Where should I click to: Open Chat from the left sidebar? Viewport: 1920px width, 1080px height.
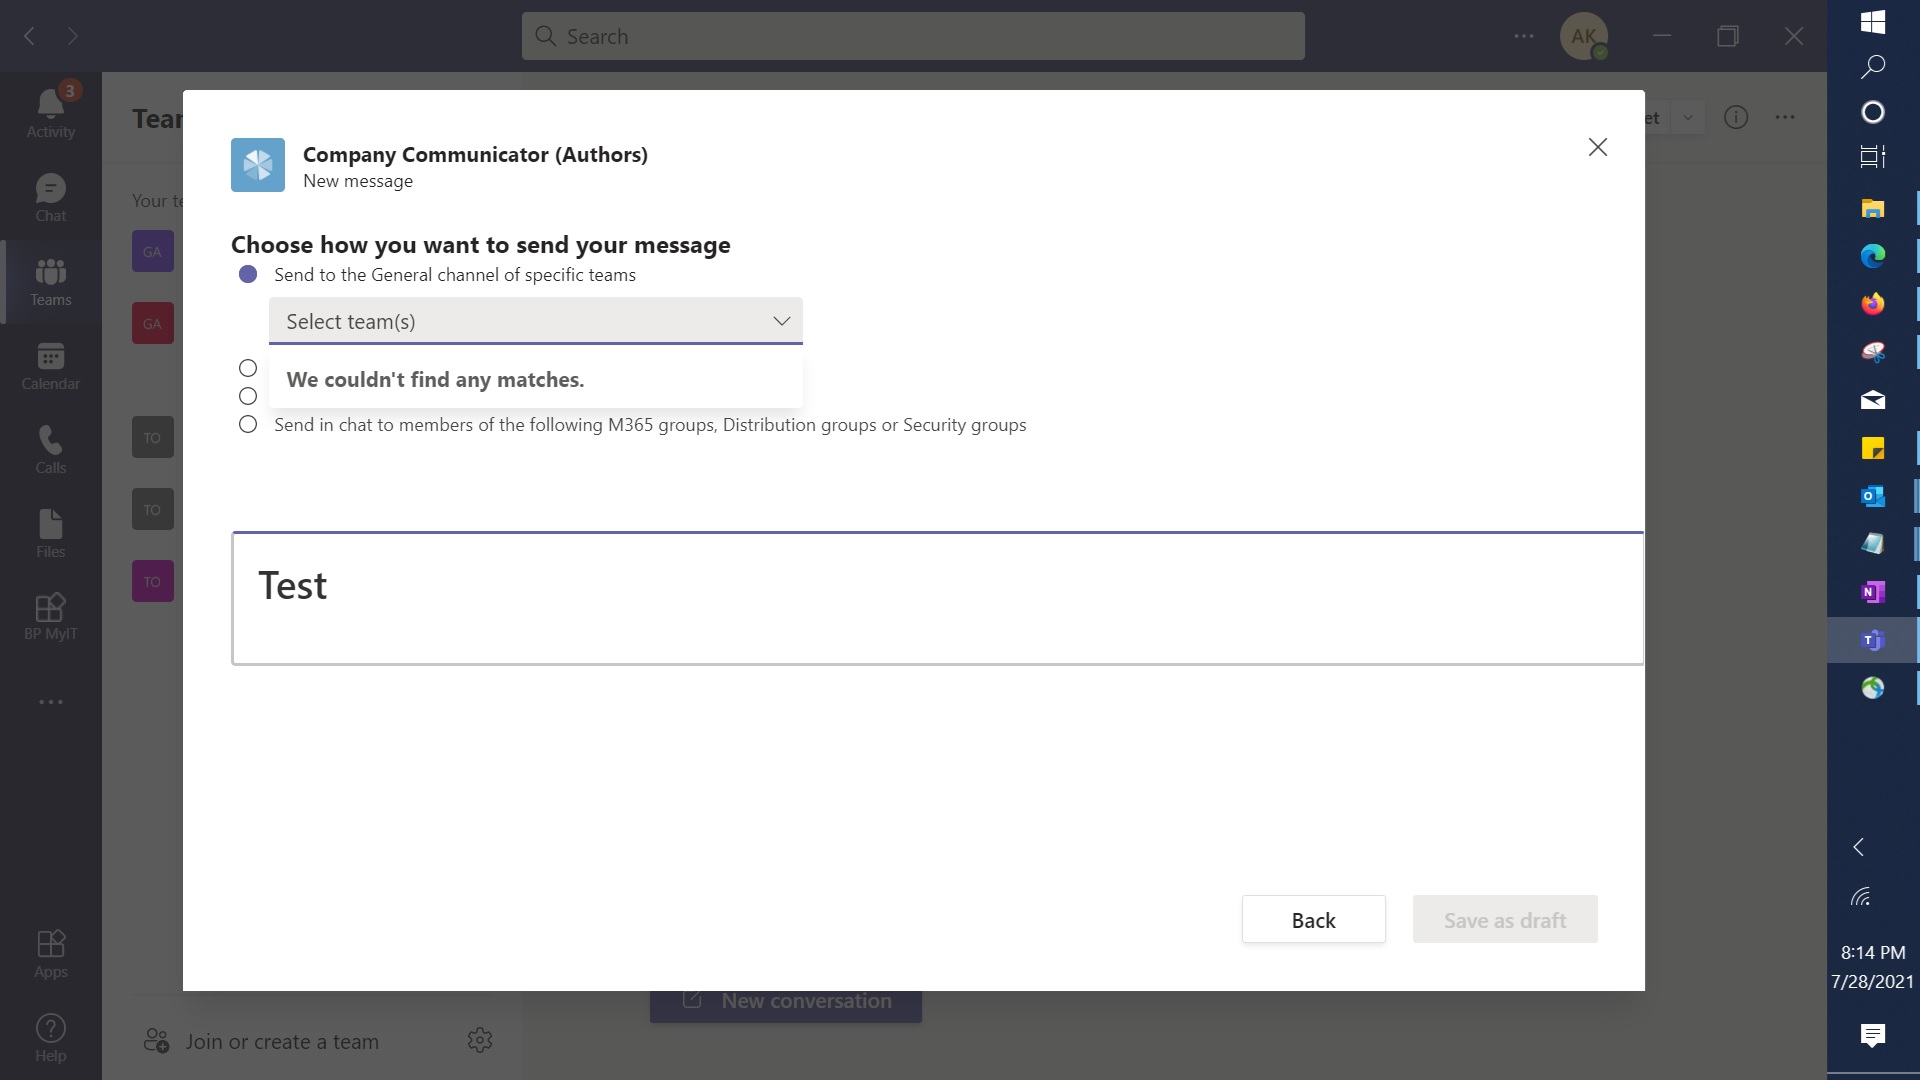[49, 196]
